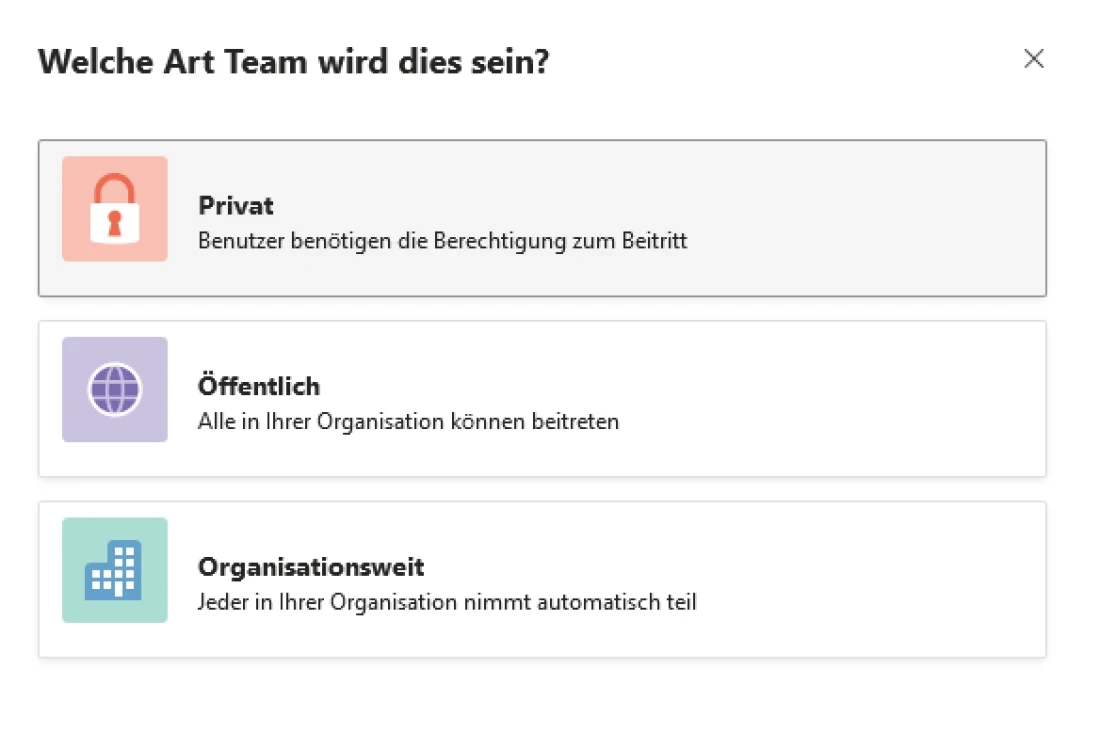Click the padlock symbol in the first option
Image resolution: width=1100 pixels, height=732 pixels.
[x=114, y=208]
